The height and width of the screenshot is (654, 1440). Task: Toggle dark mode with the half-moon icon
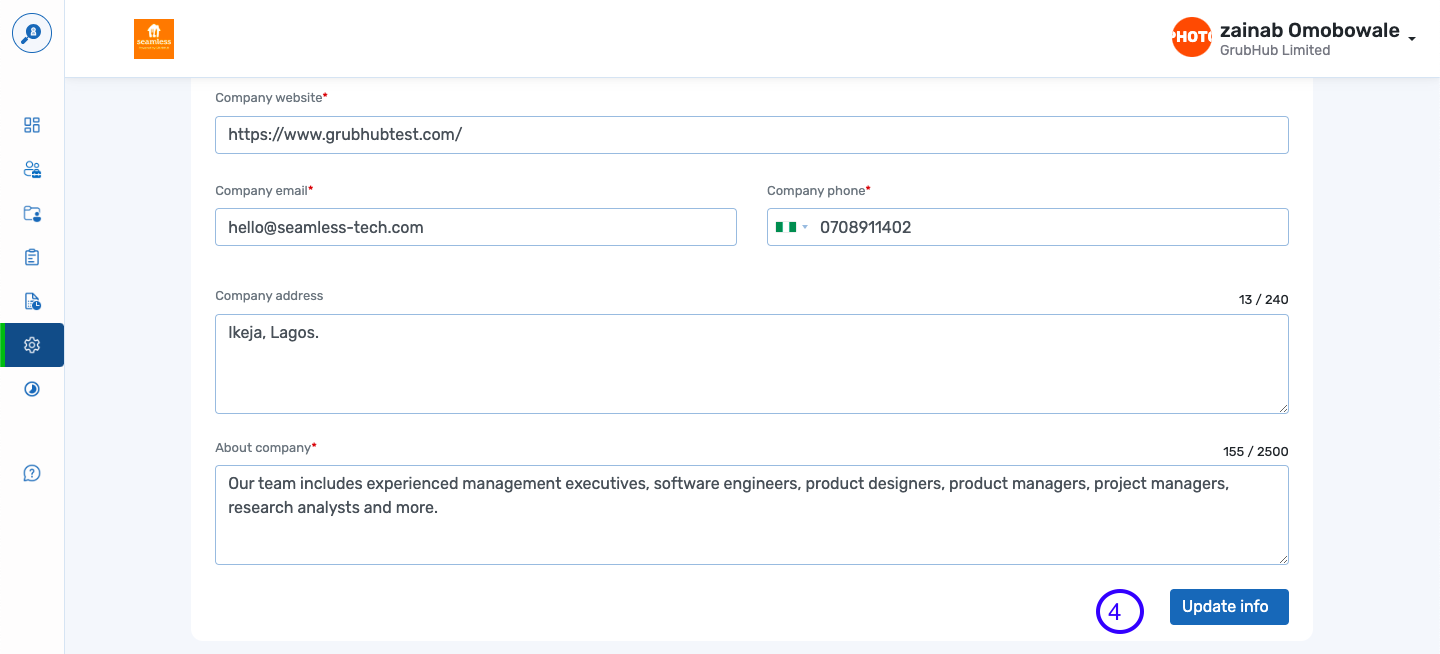pyautogui.click(x=31, y=389)
